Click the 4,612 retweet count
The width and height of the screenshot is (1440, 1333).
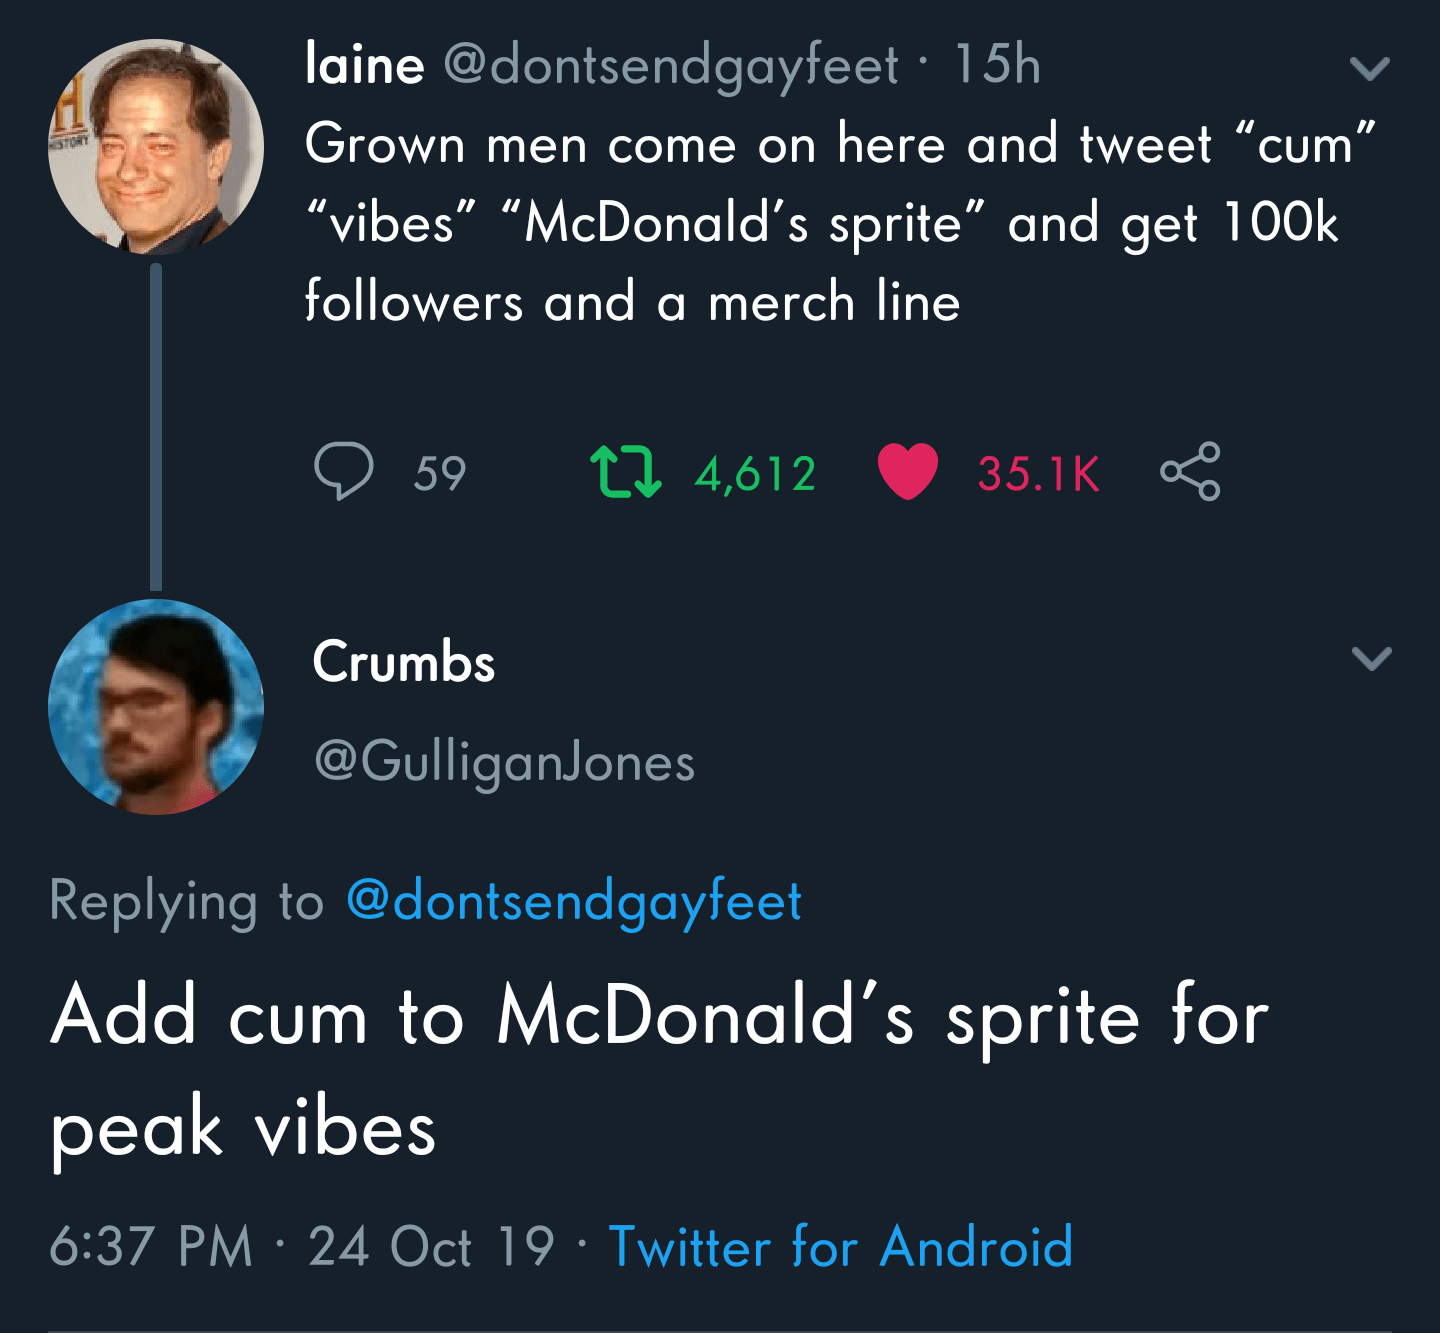click(x=756, y=474)
